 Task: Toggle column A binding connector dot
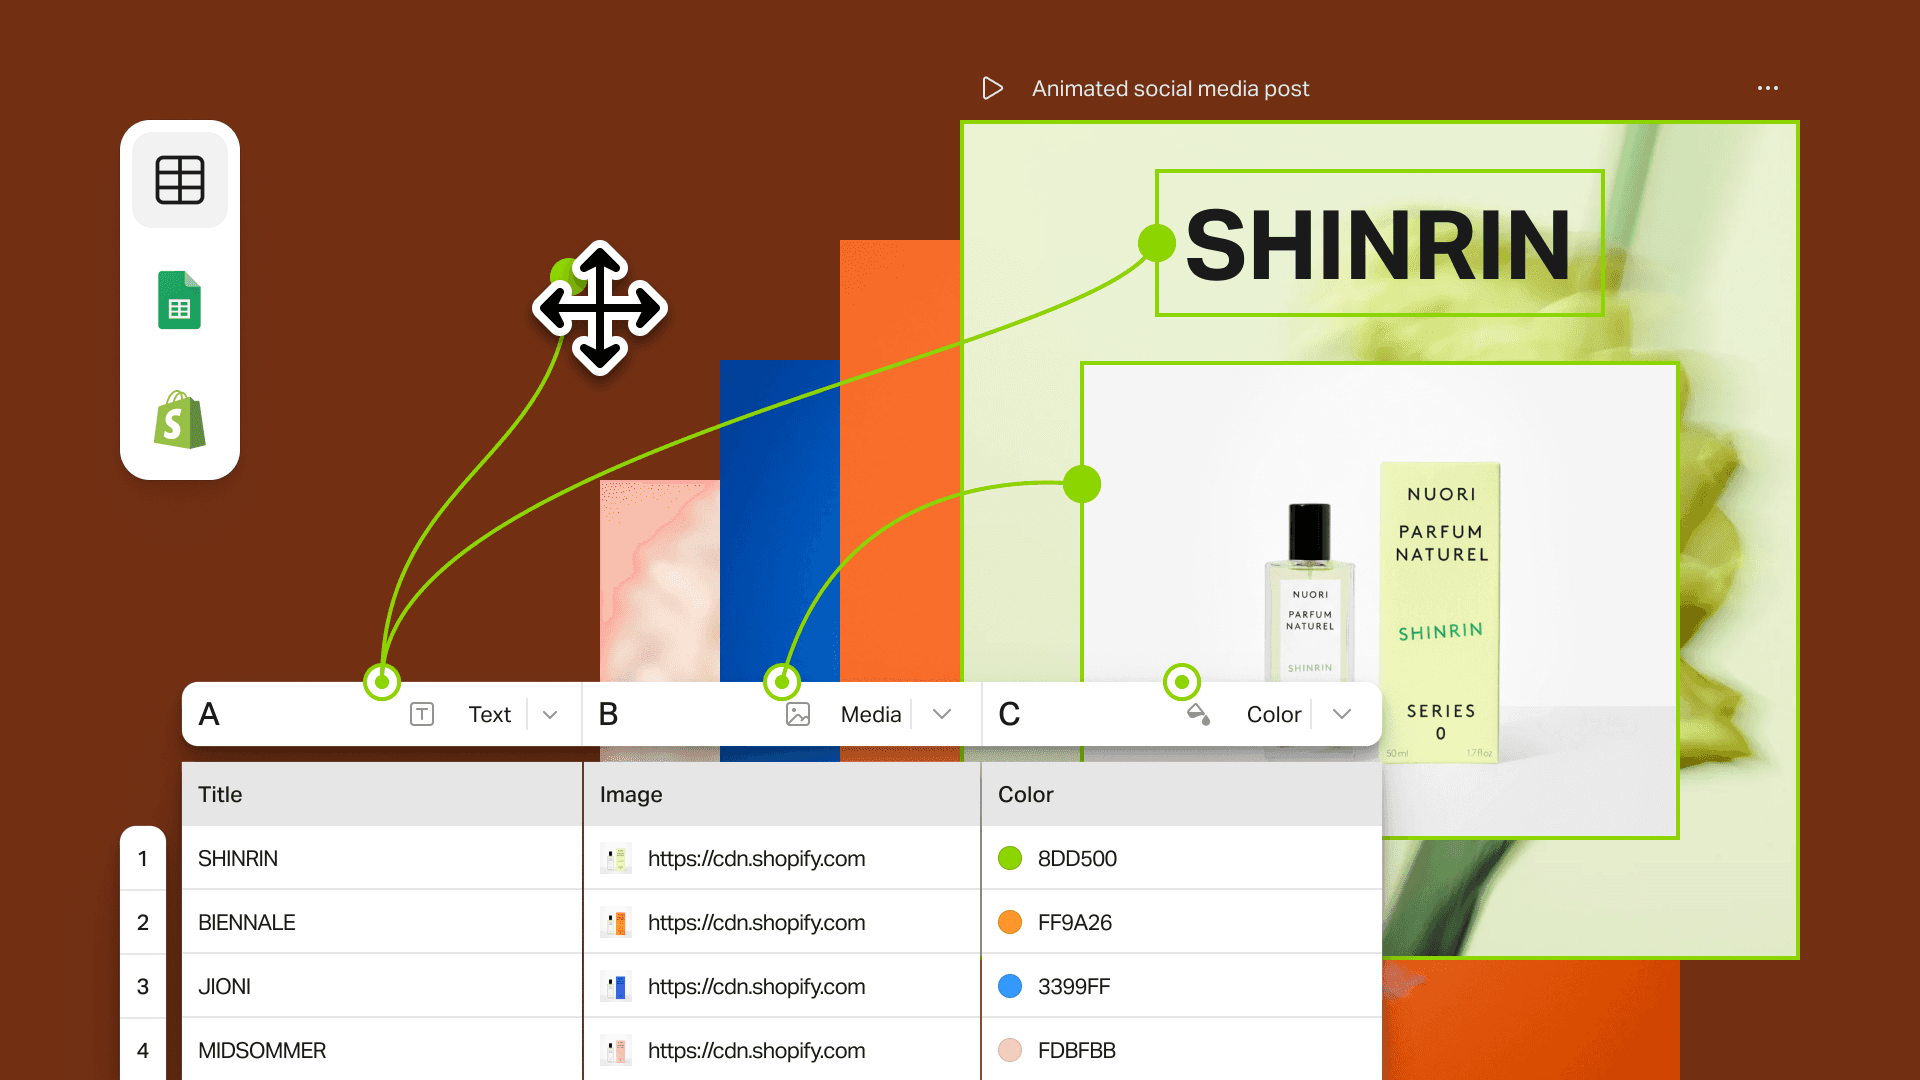(x=382, y=682)
